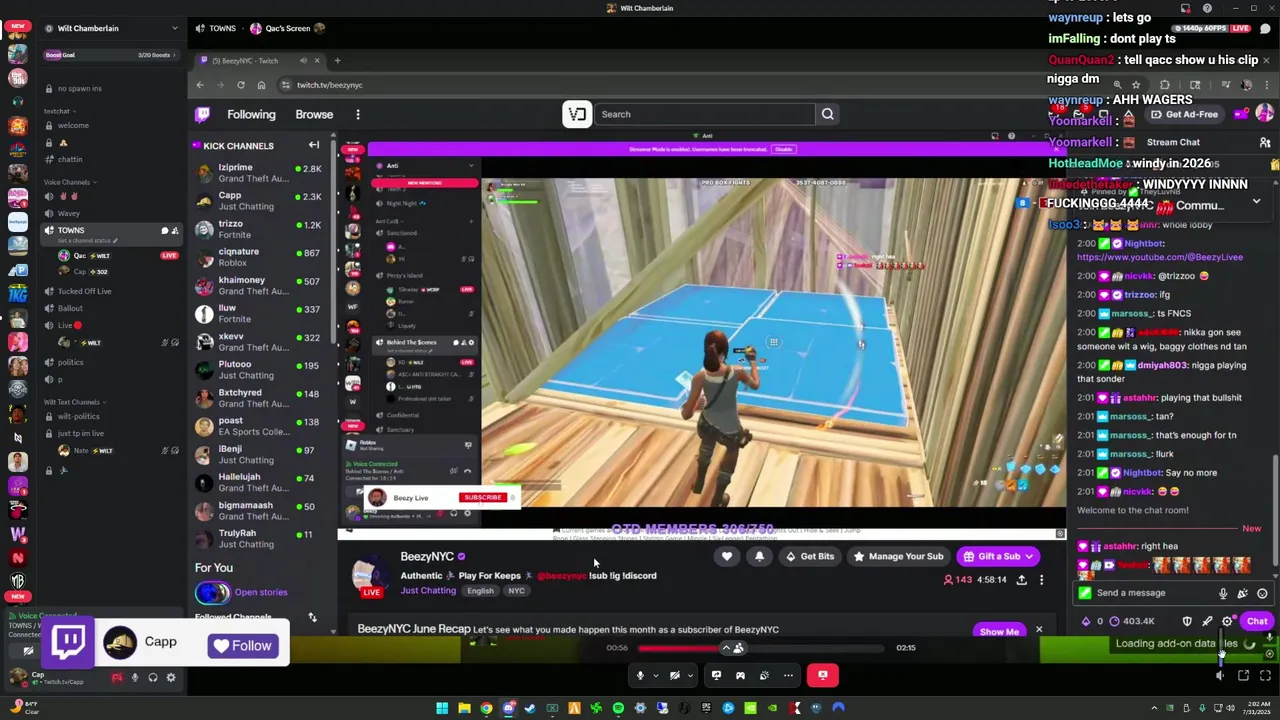Disconnect from the call with red button
This screenshot has height=720, width=1280.
823,675
